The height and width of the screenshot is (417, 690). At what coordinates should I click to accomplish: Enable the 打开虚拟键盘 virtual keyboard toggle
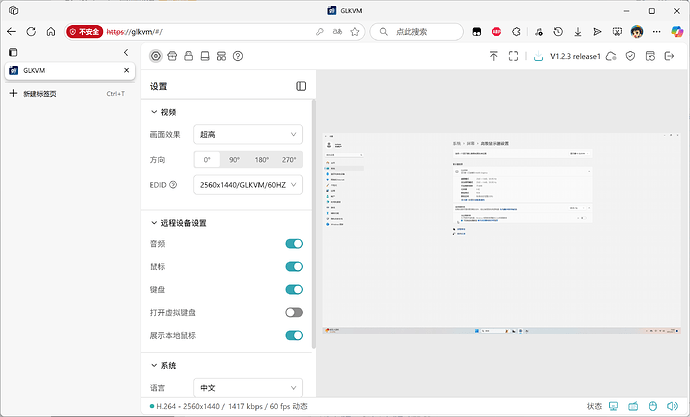[294, 312]
